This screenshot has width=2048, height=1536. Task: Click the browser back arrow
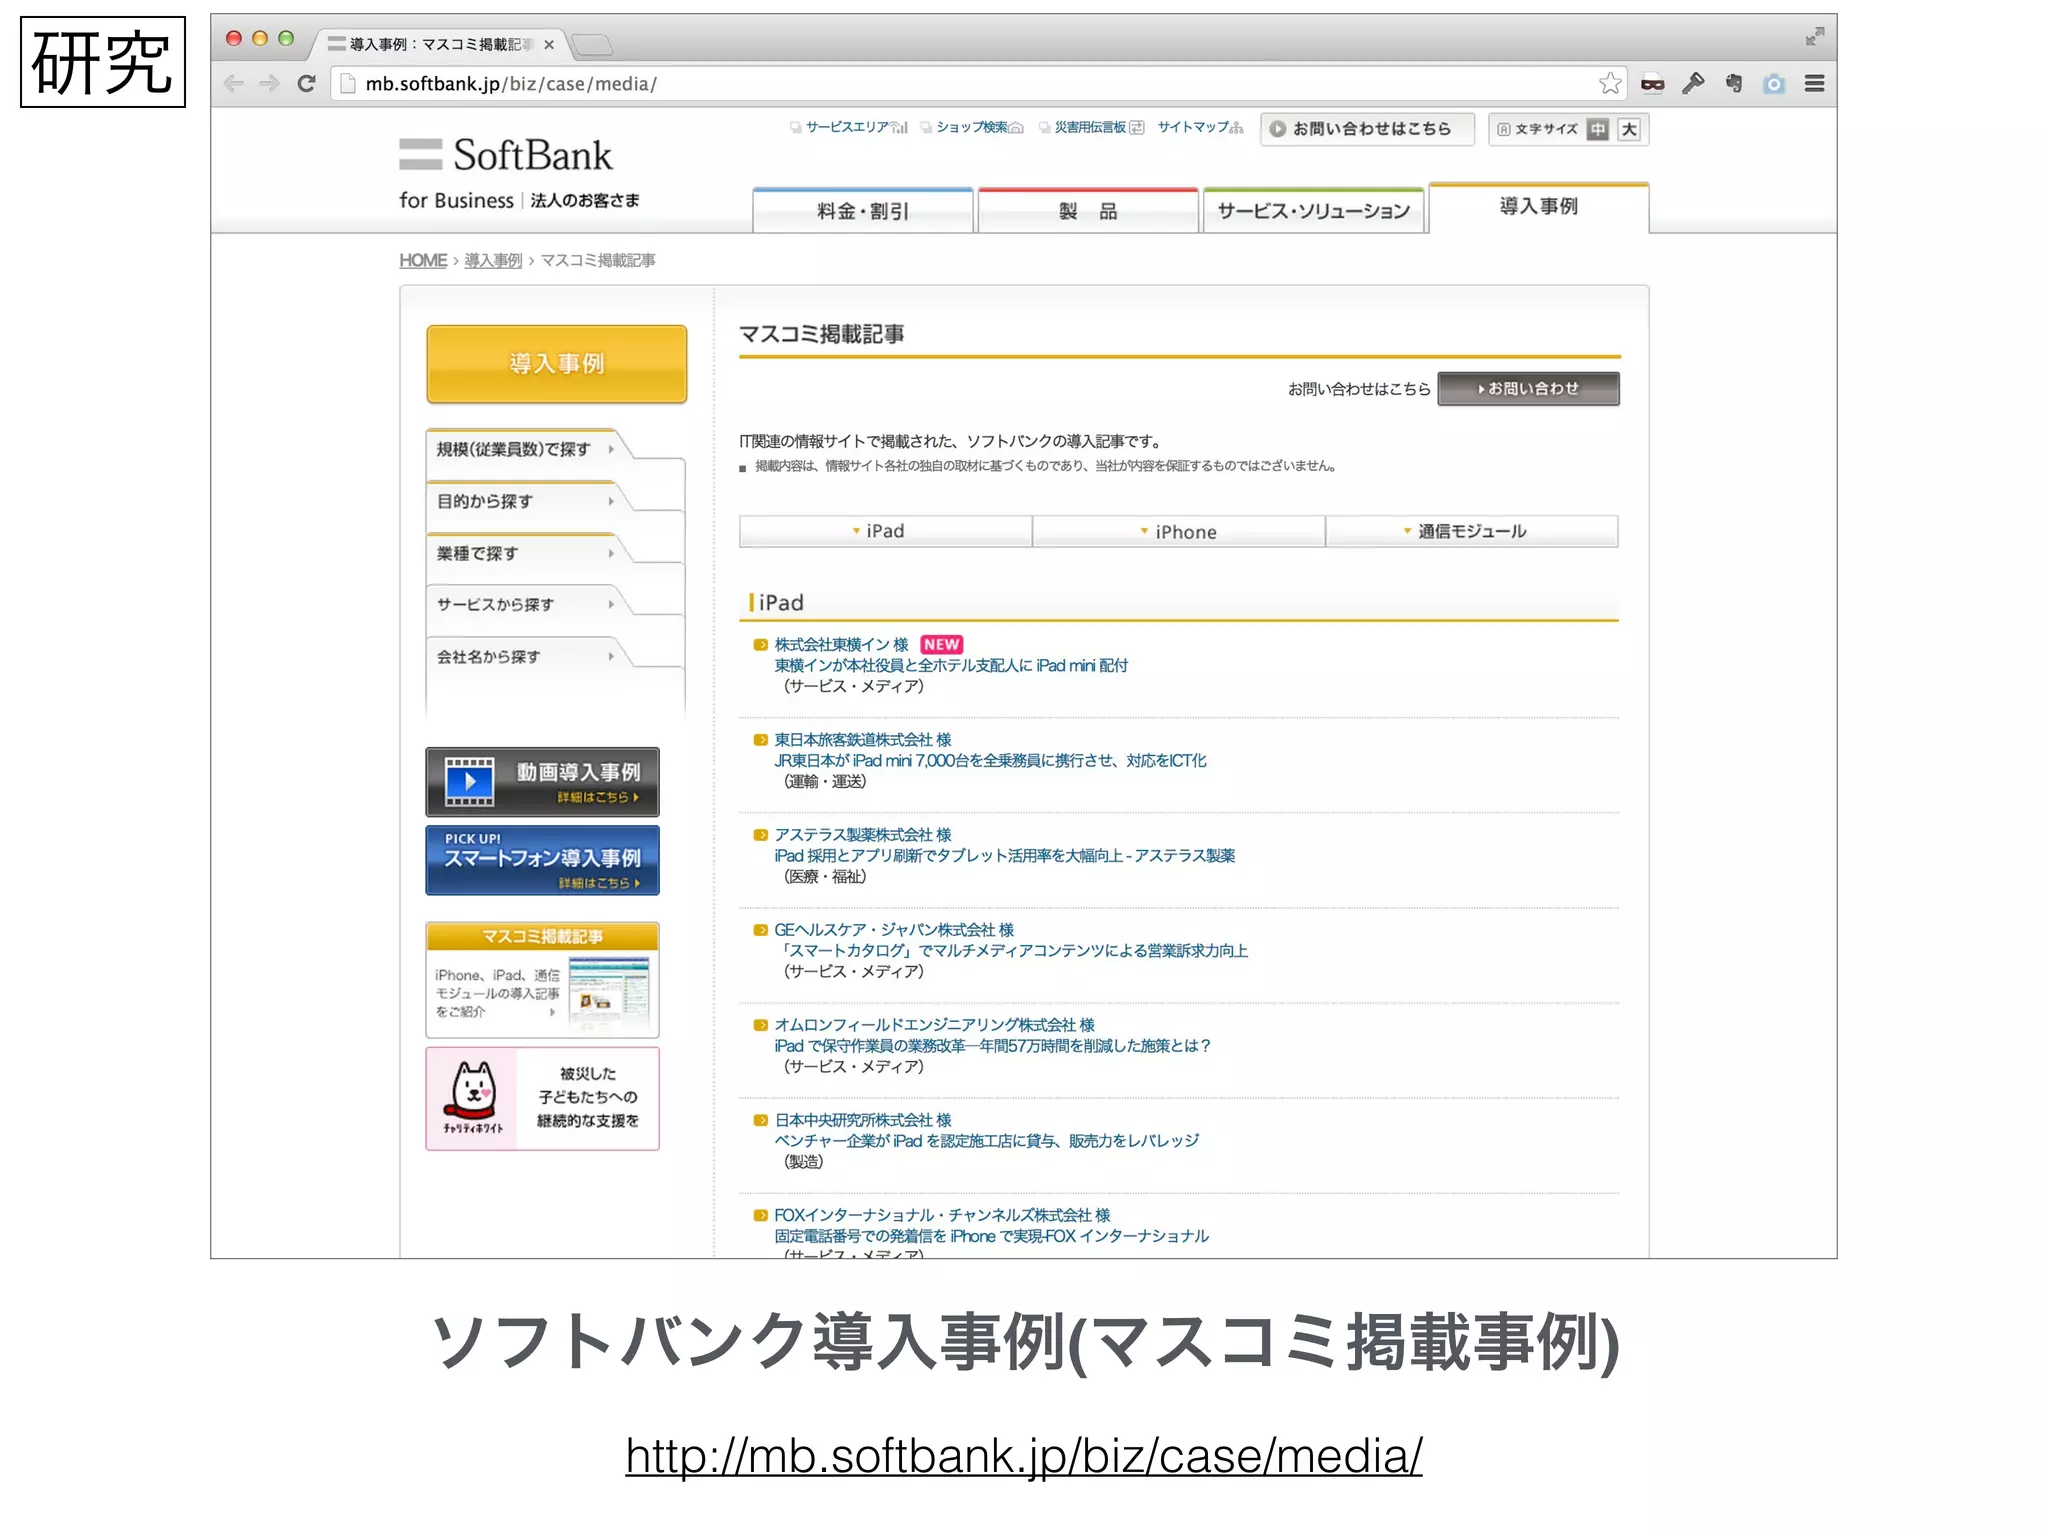pyautogui.click(x=234, y=84)
